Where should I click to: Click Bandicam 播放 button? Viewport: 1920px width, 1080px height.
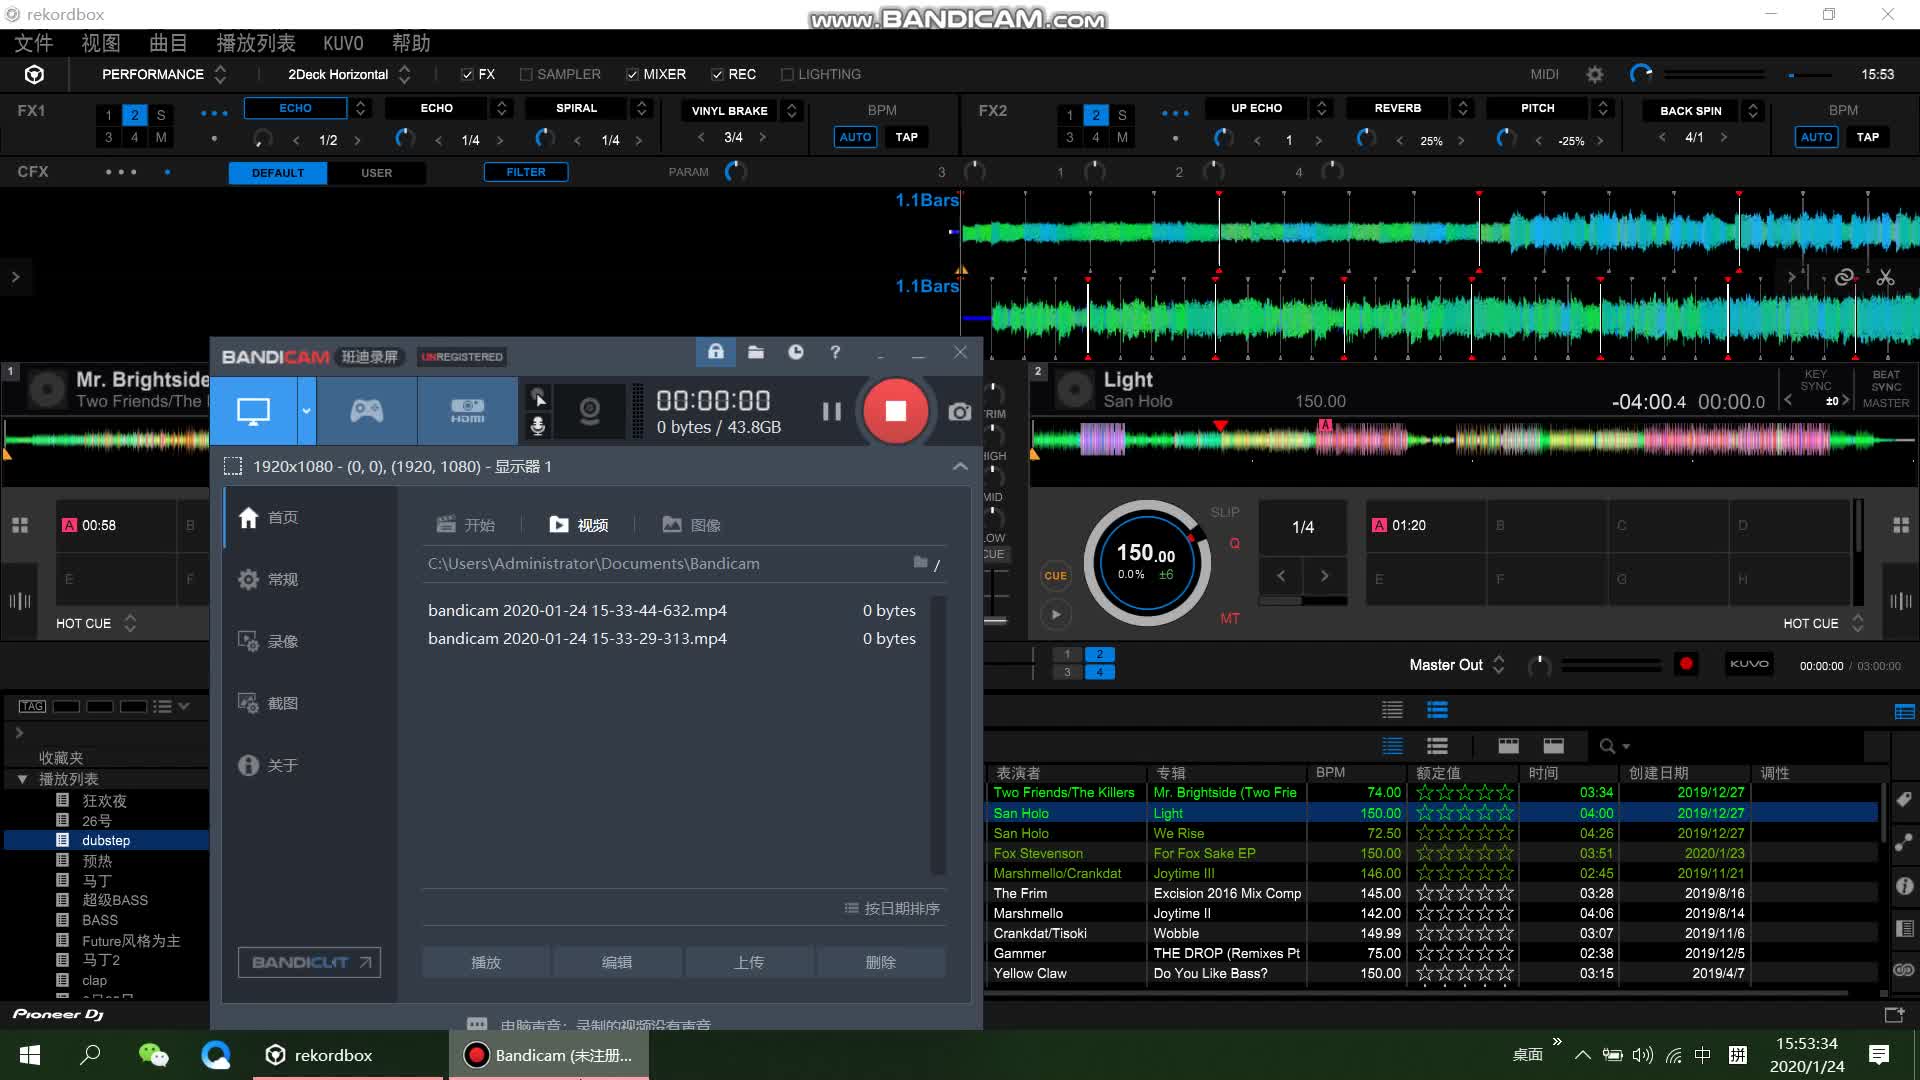485,962
